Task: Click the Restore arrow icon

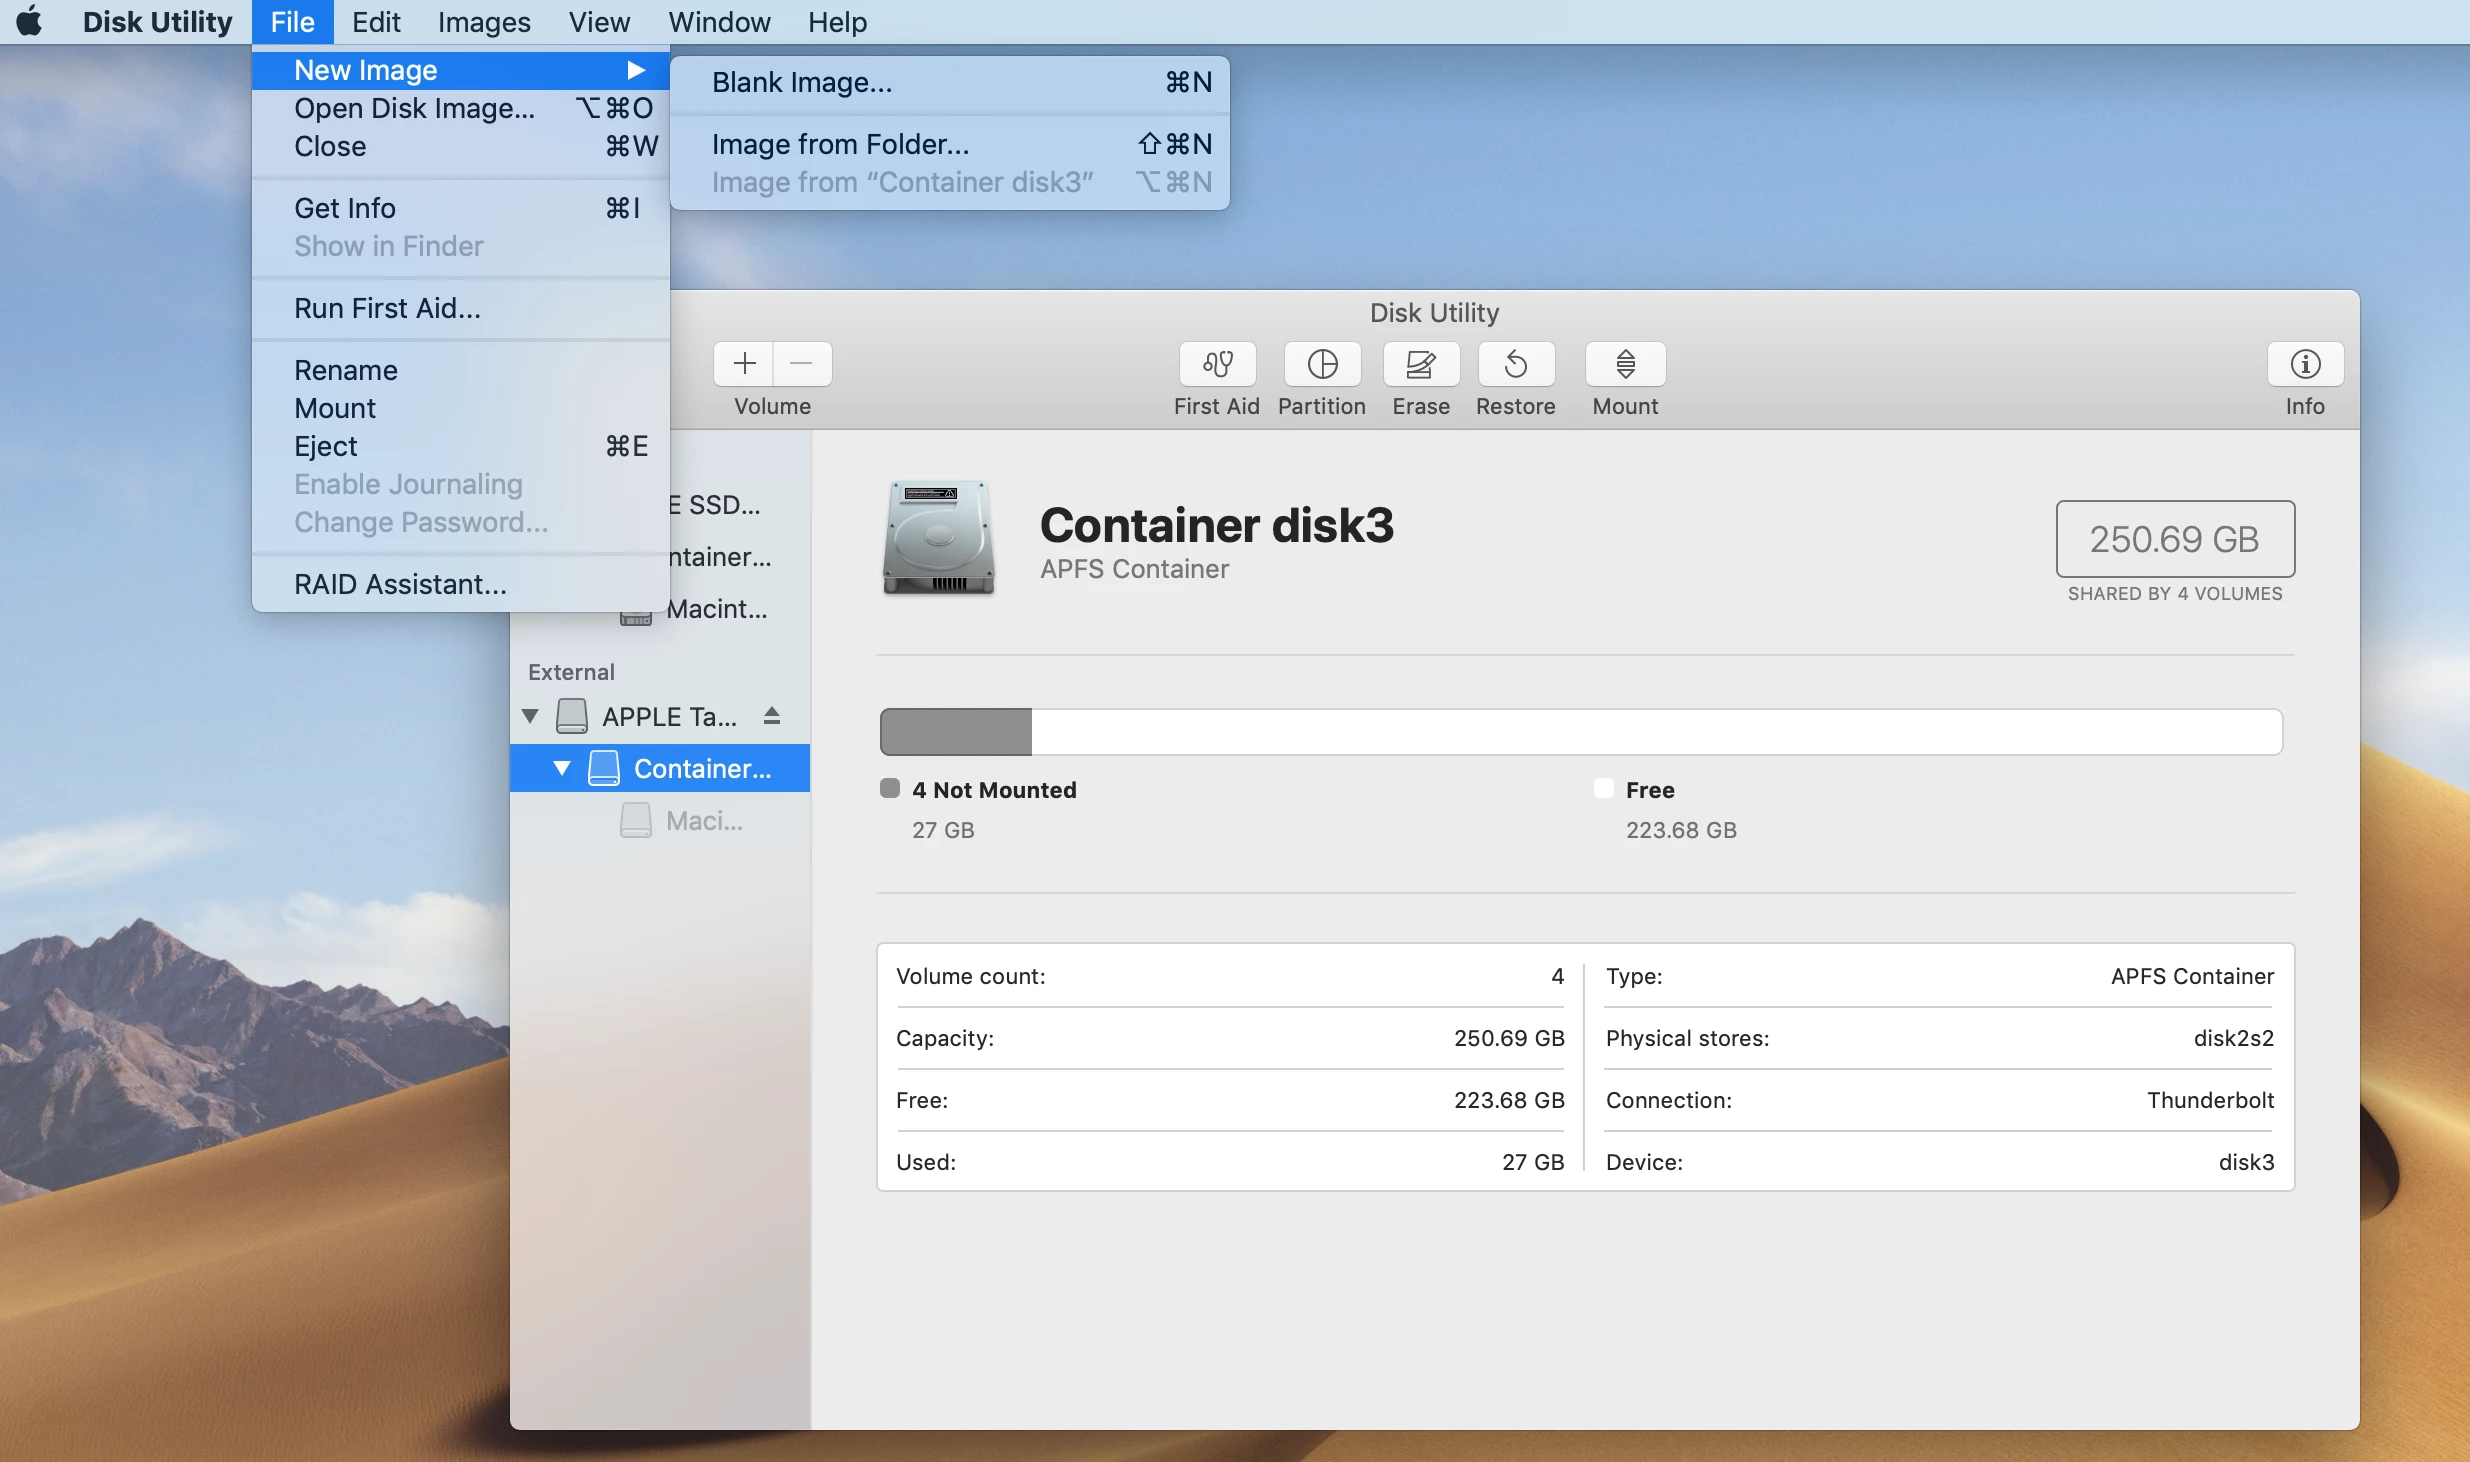Action: 1516,364
